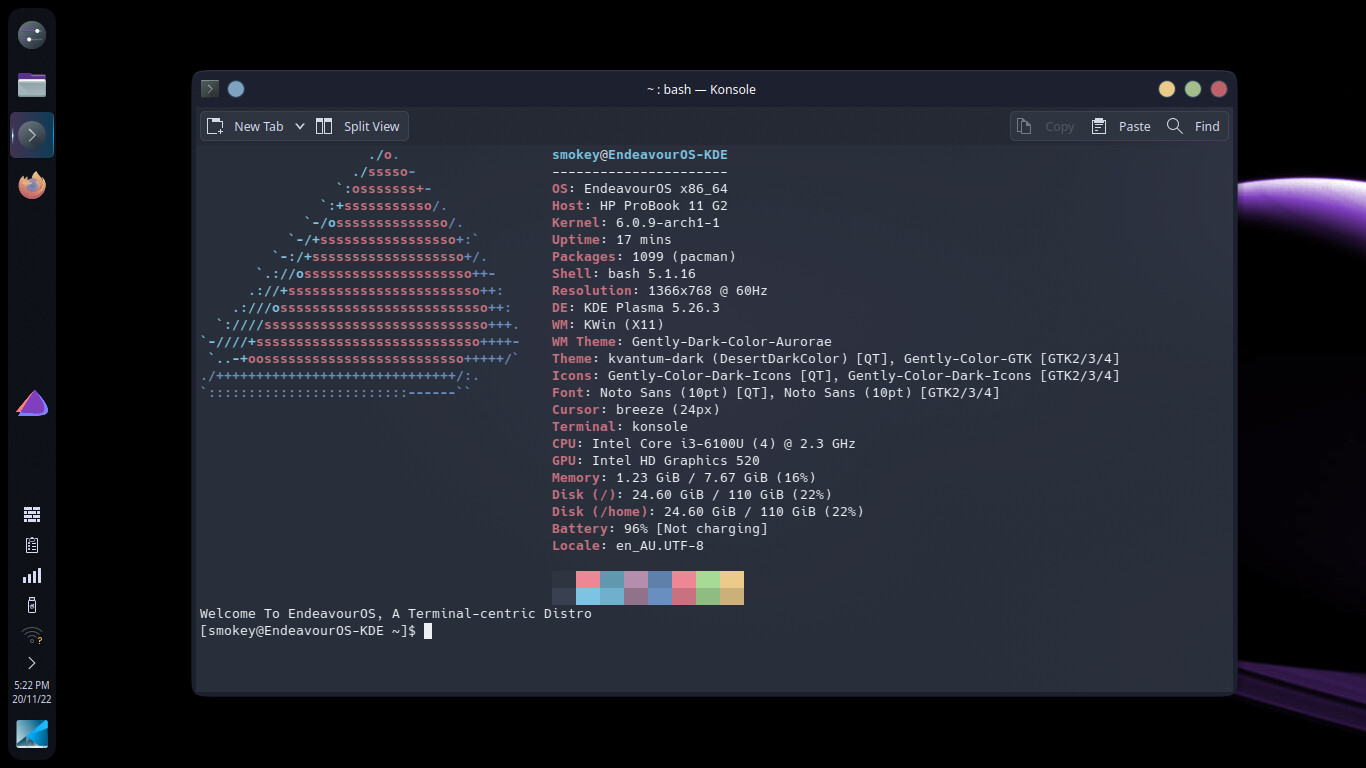
Task: Click the Welcome To EndeavourOS message line
Action: (x=396, y=614)
